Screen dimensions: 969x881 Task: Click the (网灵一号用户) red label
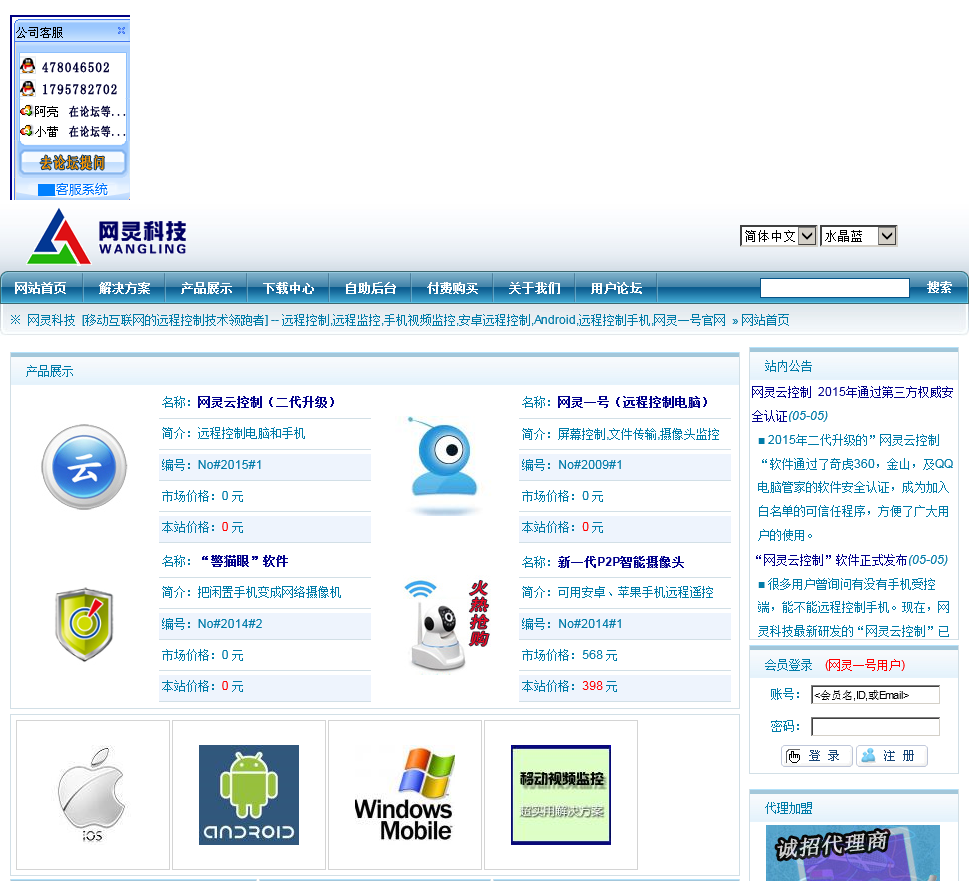pos(865,665)
